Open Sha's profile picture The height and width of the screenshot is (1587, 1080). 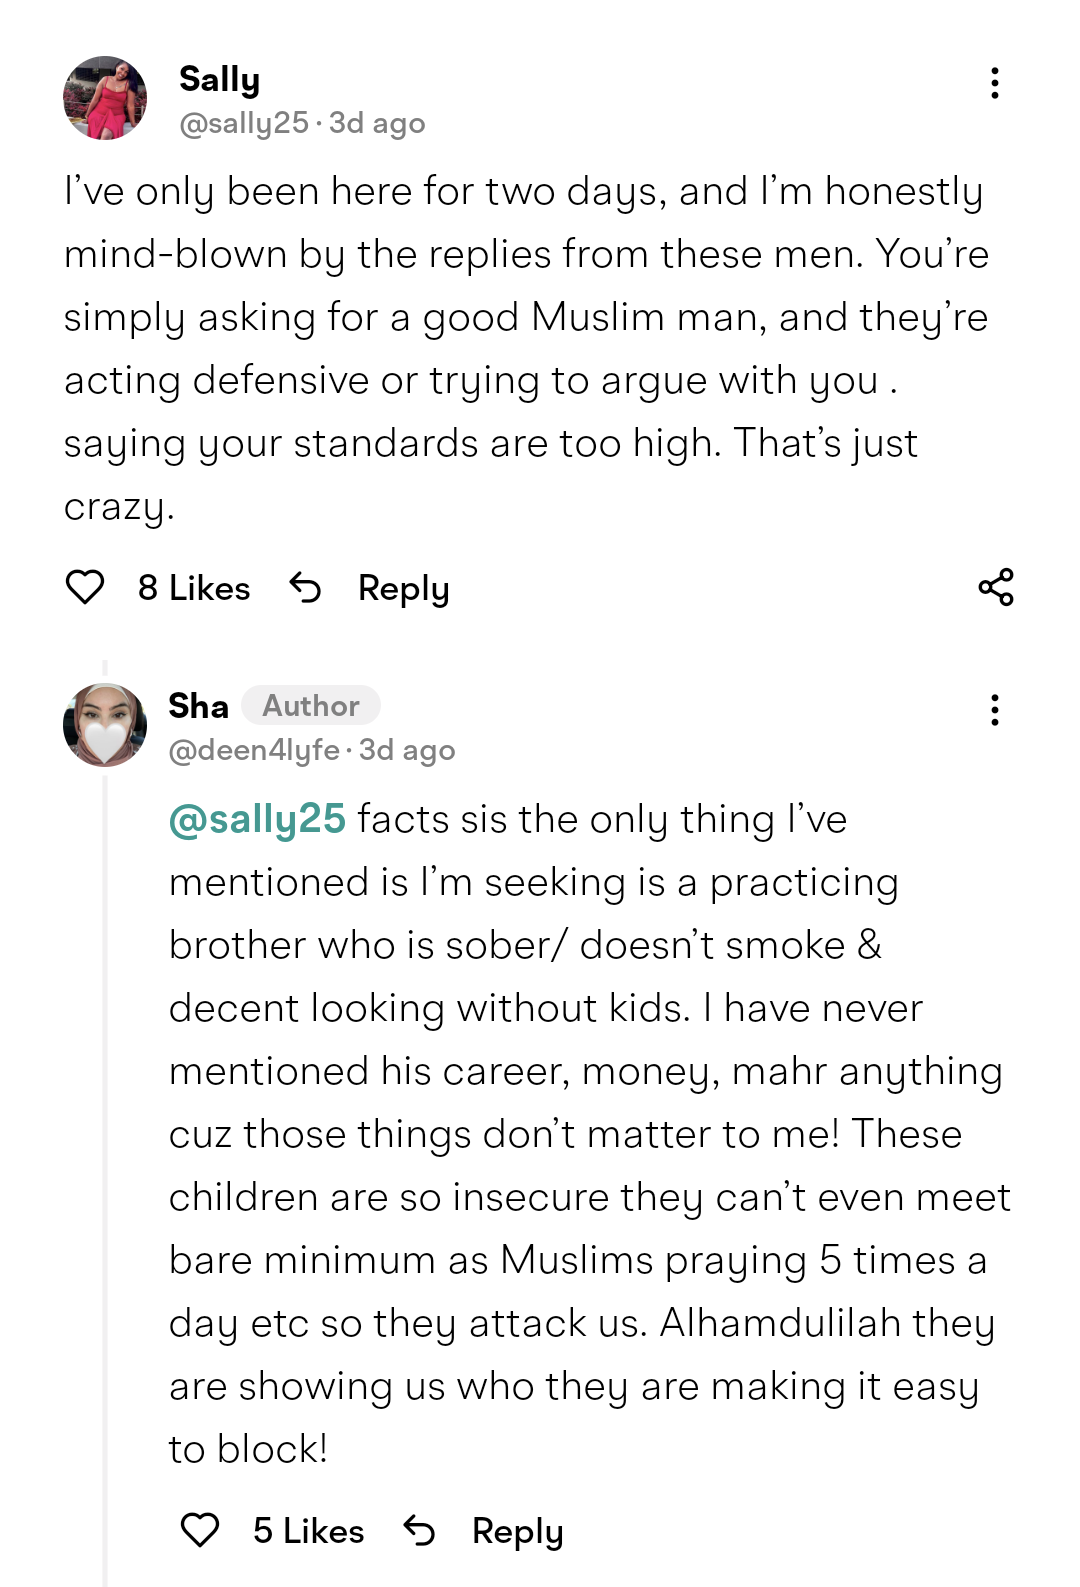tap(105, 725)
